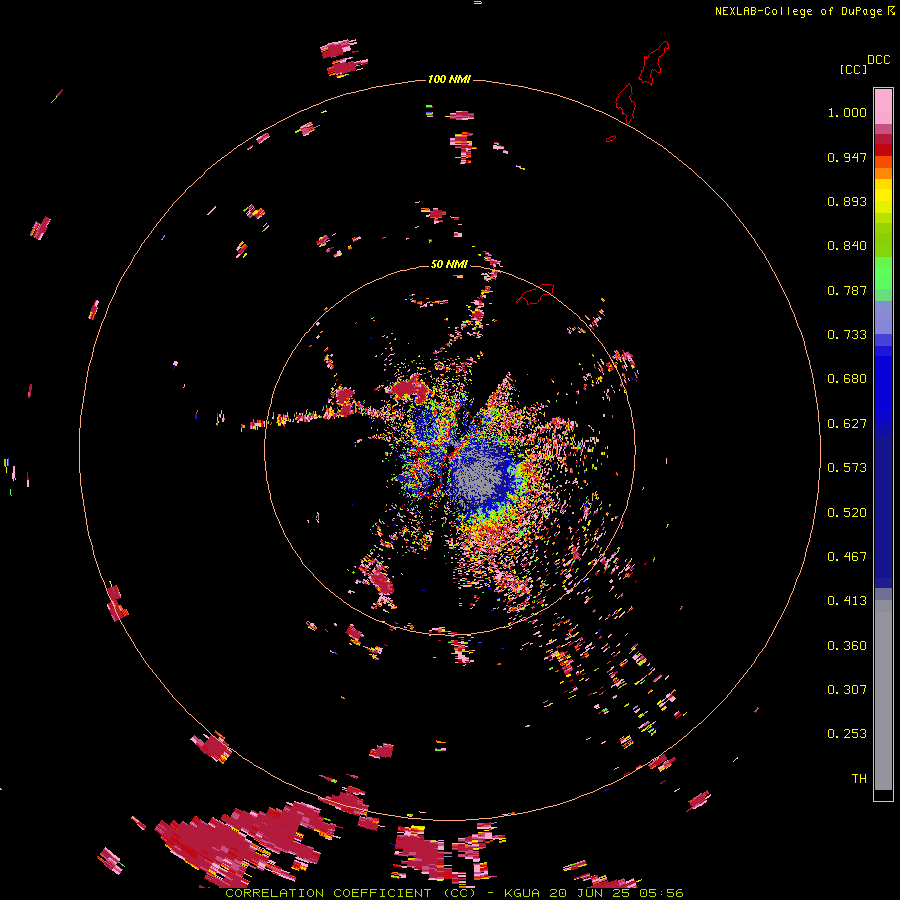Image resolution: width=900 pixels, height=900 pixels.
Task: Click the red island outlines outside the 100 NMI ring
Action: coord(642,83)
